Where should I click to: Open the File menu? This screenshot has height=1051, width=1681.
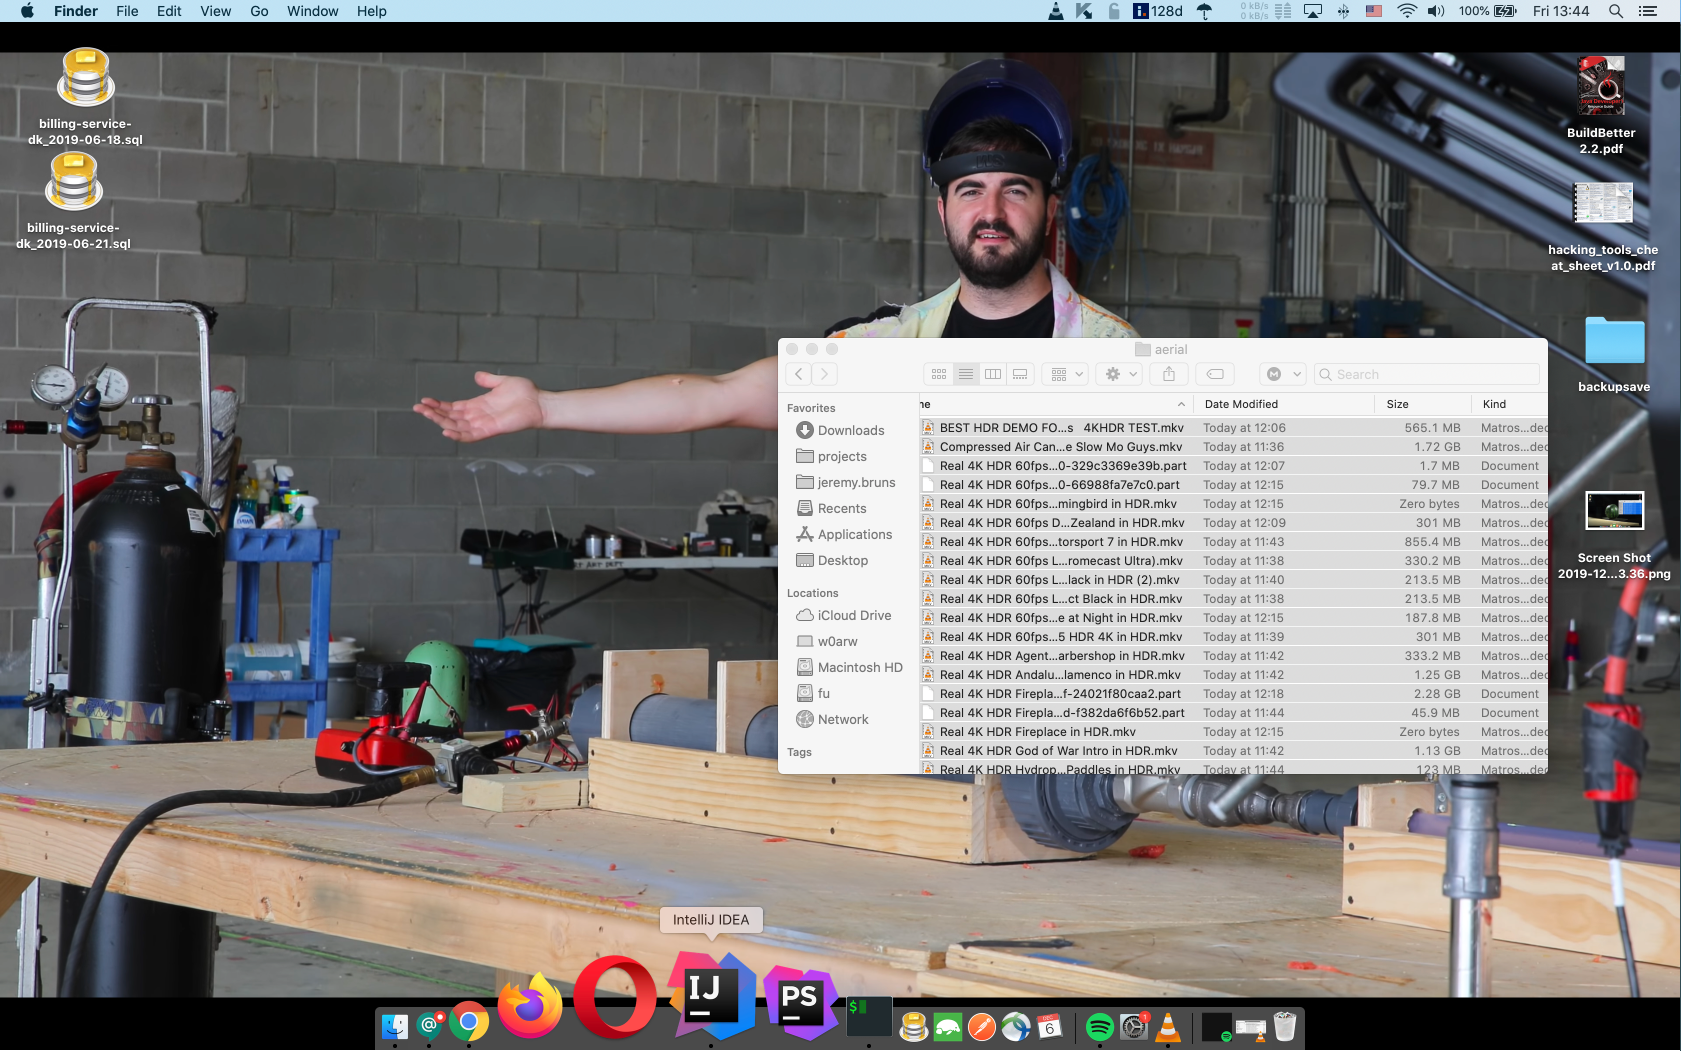pyautogui.click(x=127, y=11)
